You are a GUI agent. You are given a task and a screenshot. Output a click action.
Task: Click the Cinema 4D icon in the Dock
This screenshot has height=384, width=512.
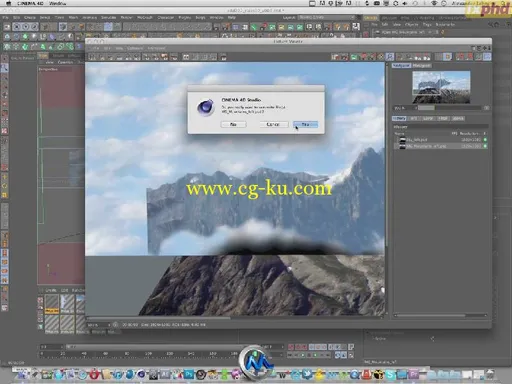tap(141, 375)
